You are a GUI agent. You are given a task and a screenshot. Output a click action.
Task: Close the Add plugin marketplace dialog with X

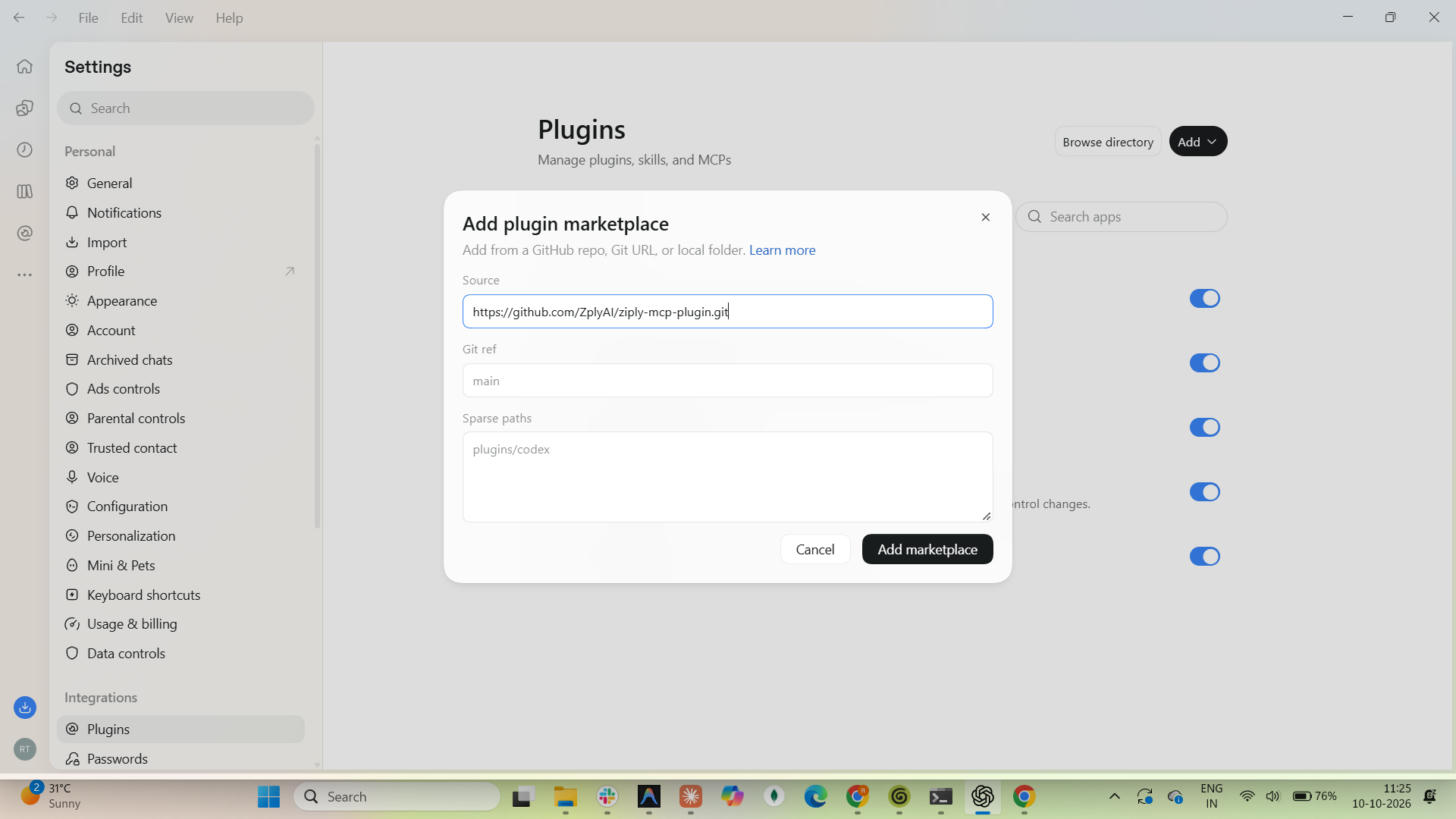[x=985, y=217]
